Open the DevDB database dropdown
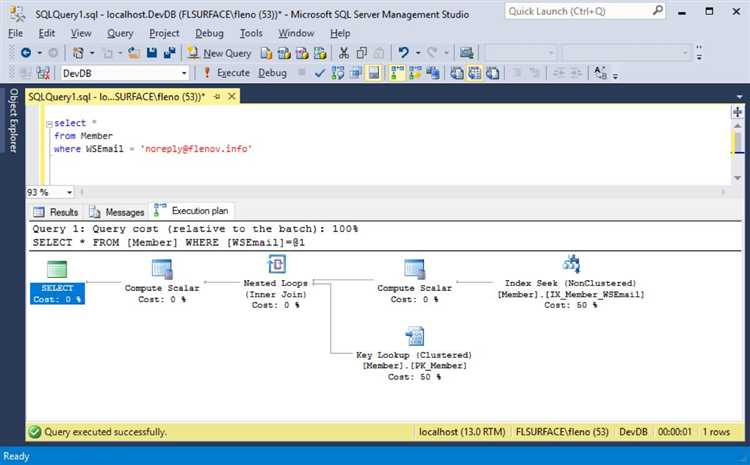Screen dimensions: 750x465 [183, 73]
